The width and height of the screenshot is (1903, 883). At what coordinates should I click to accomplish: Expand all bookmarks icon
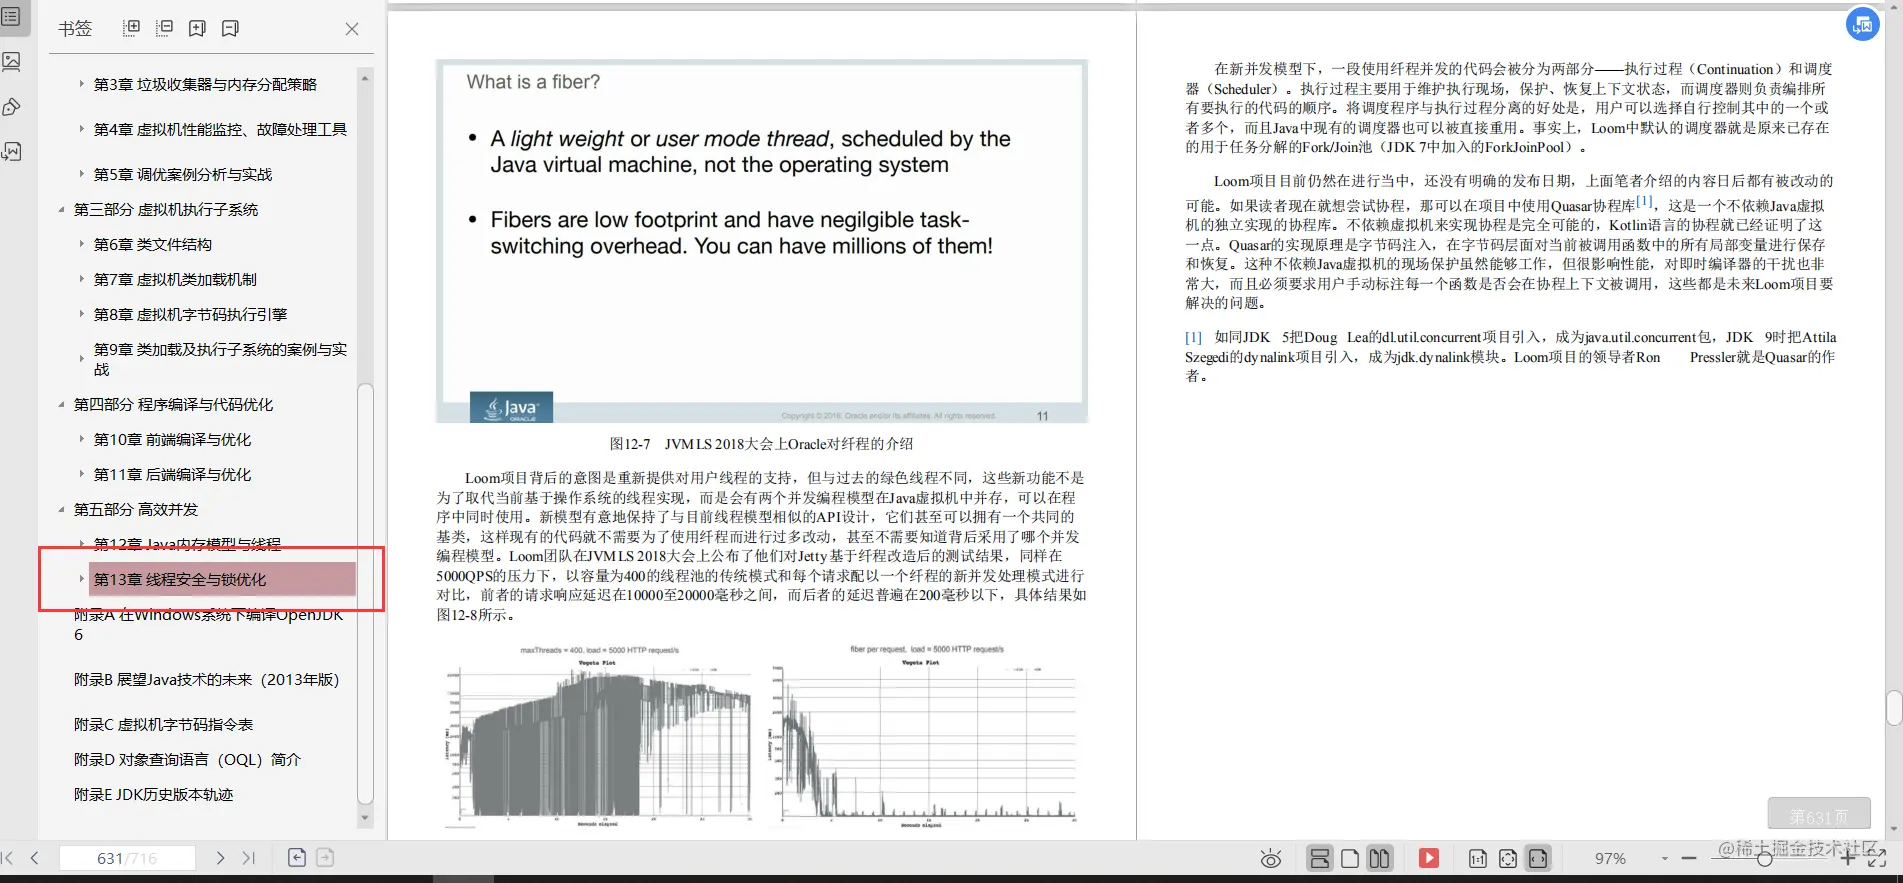[131, 28]
